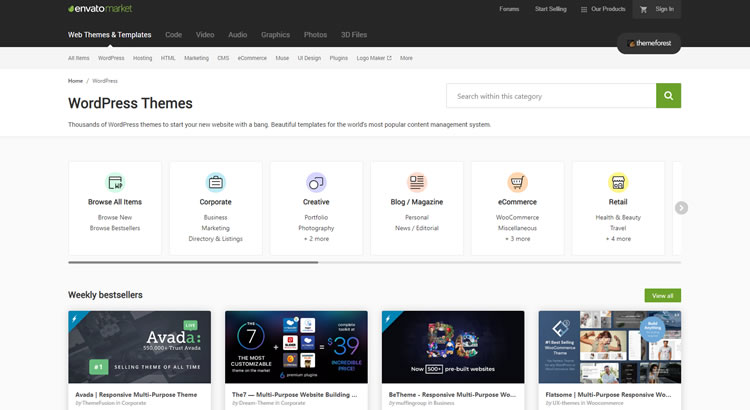
Task: Open the Hosting submenu item
Action: click(x=143, y=58)
